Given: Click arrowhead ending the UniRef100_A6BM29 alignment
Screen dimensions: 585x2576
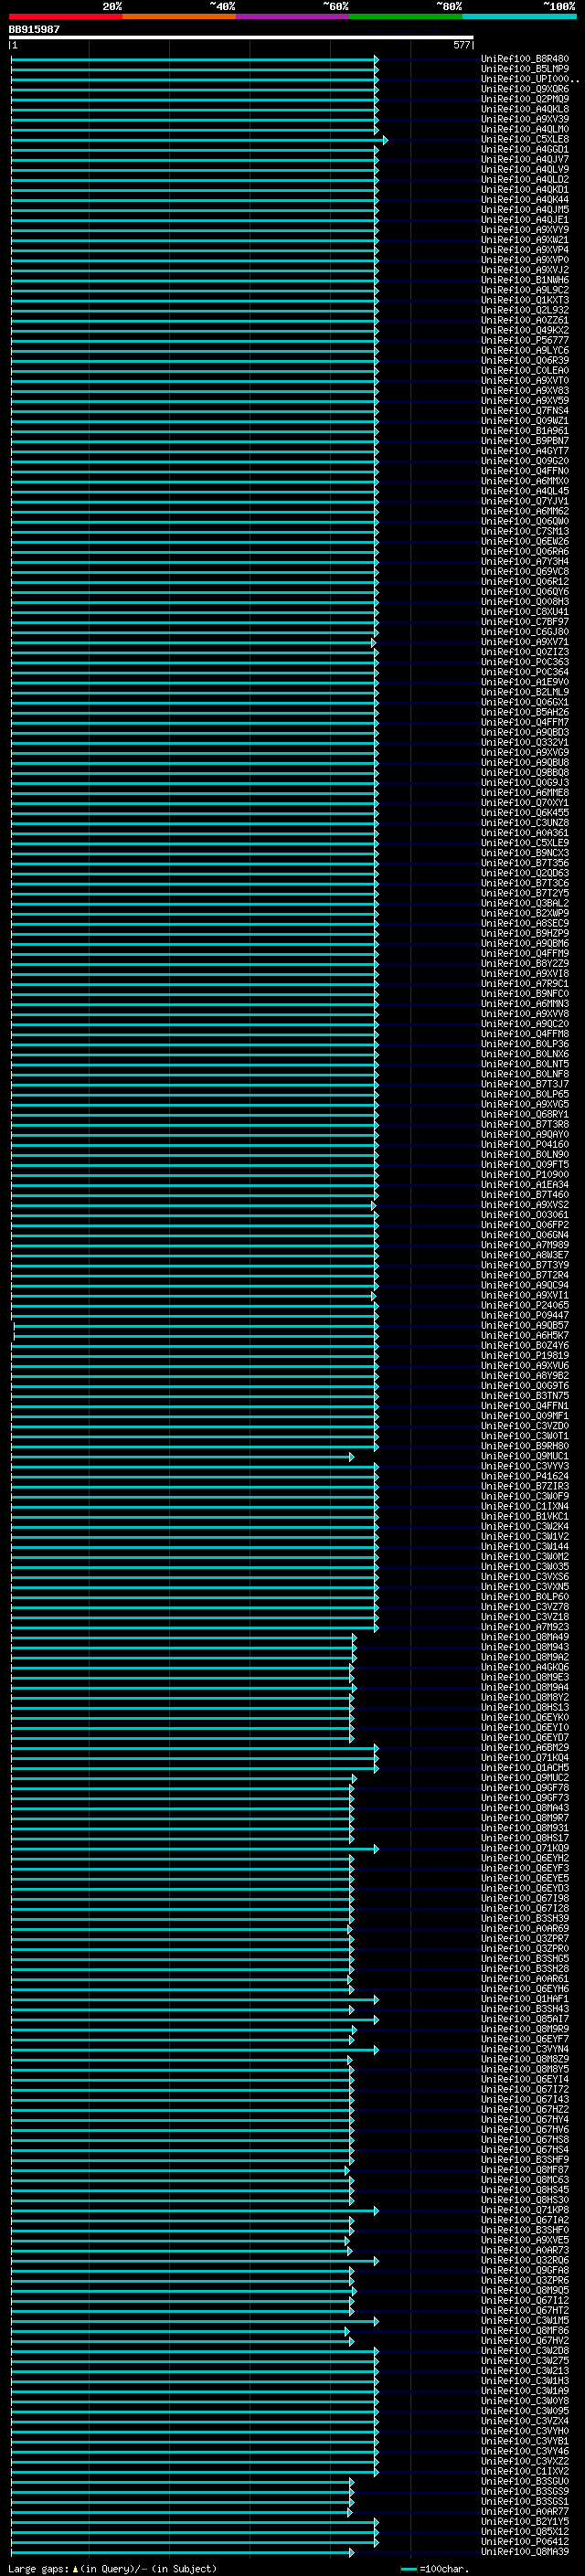Looking at the screenshot, I should pos(376,1748).
